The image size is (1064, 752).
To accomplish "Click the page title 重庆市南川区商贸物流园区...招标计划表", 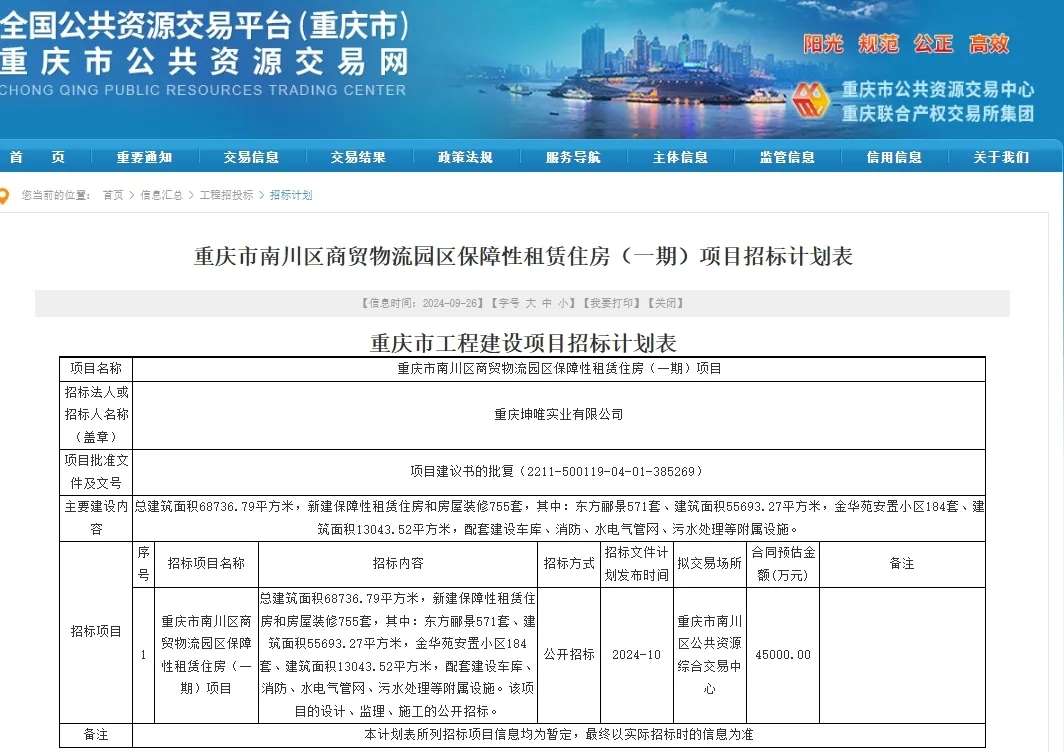I will (x=522, y=257).
